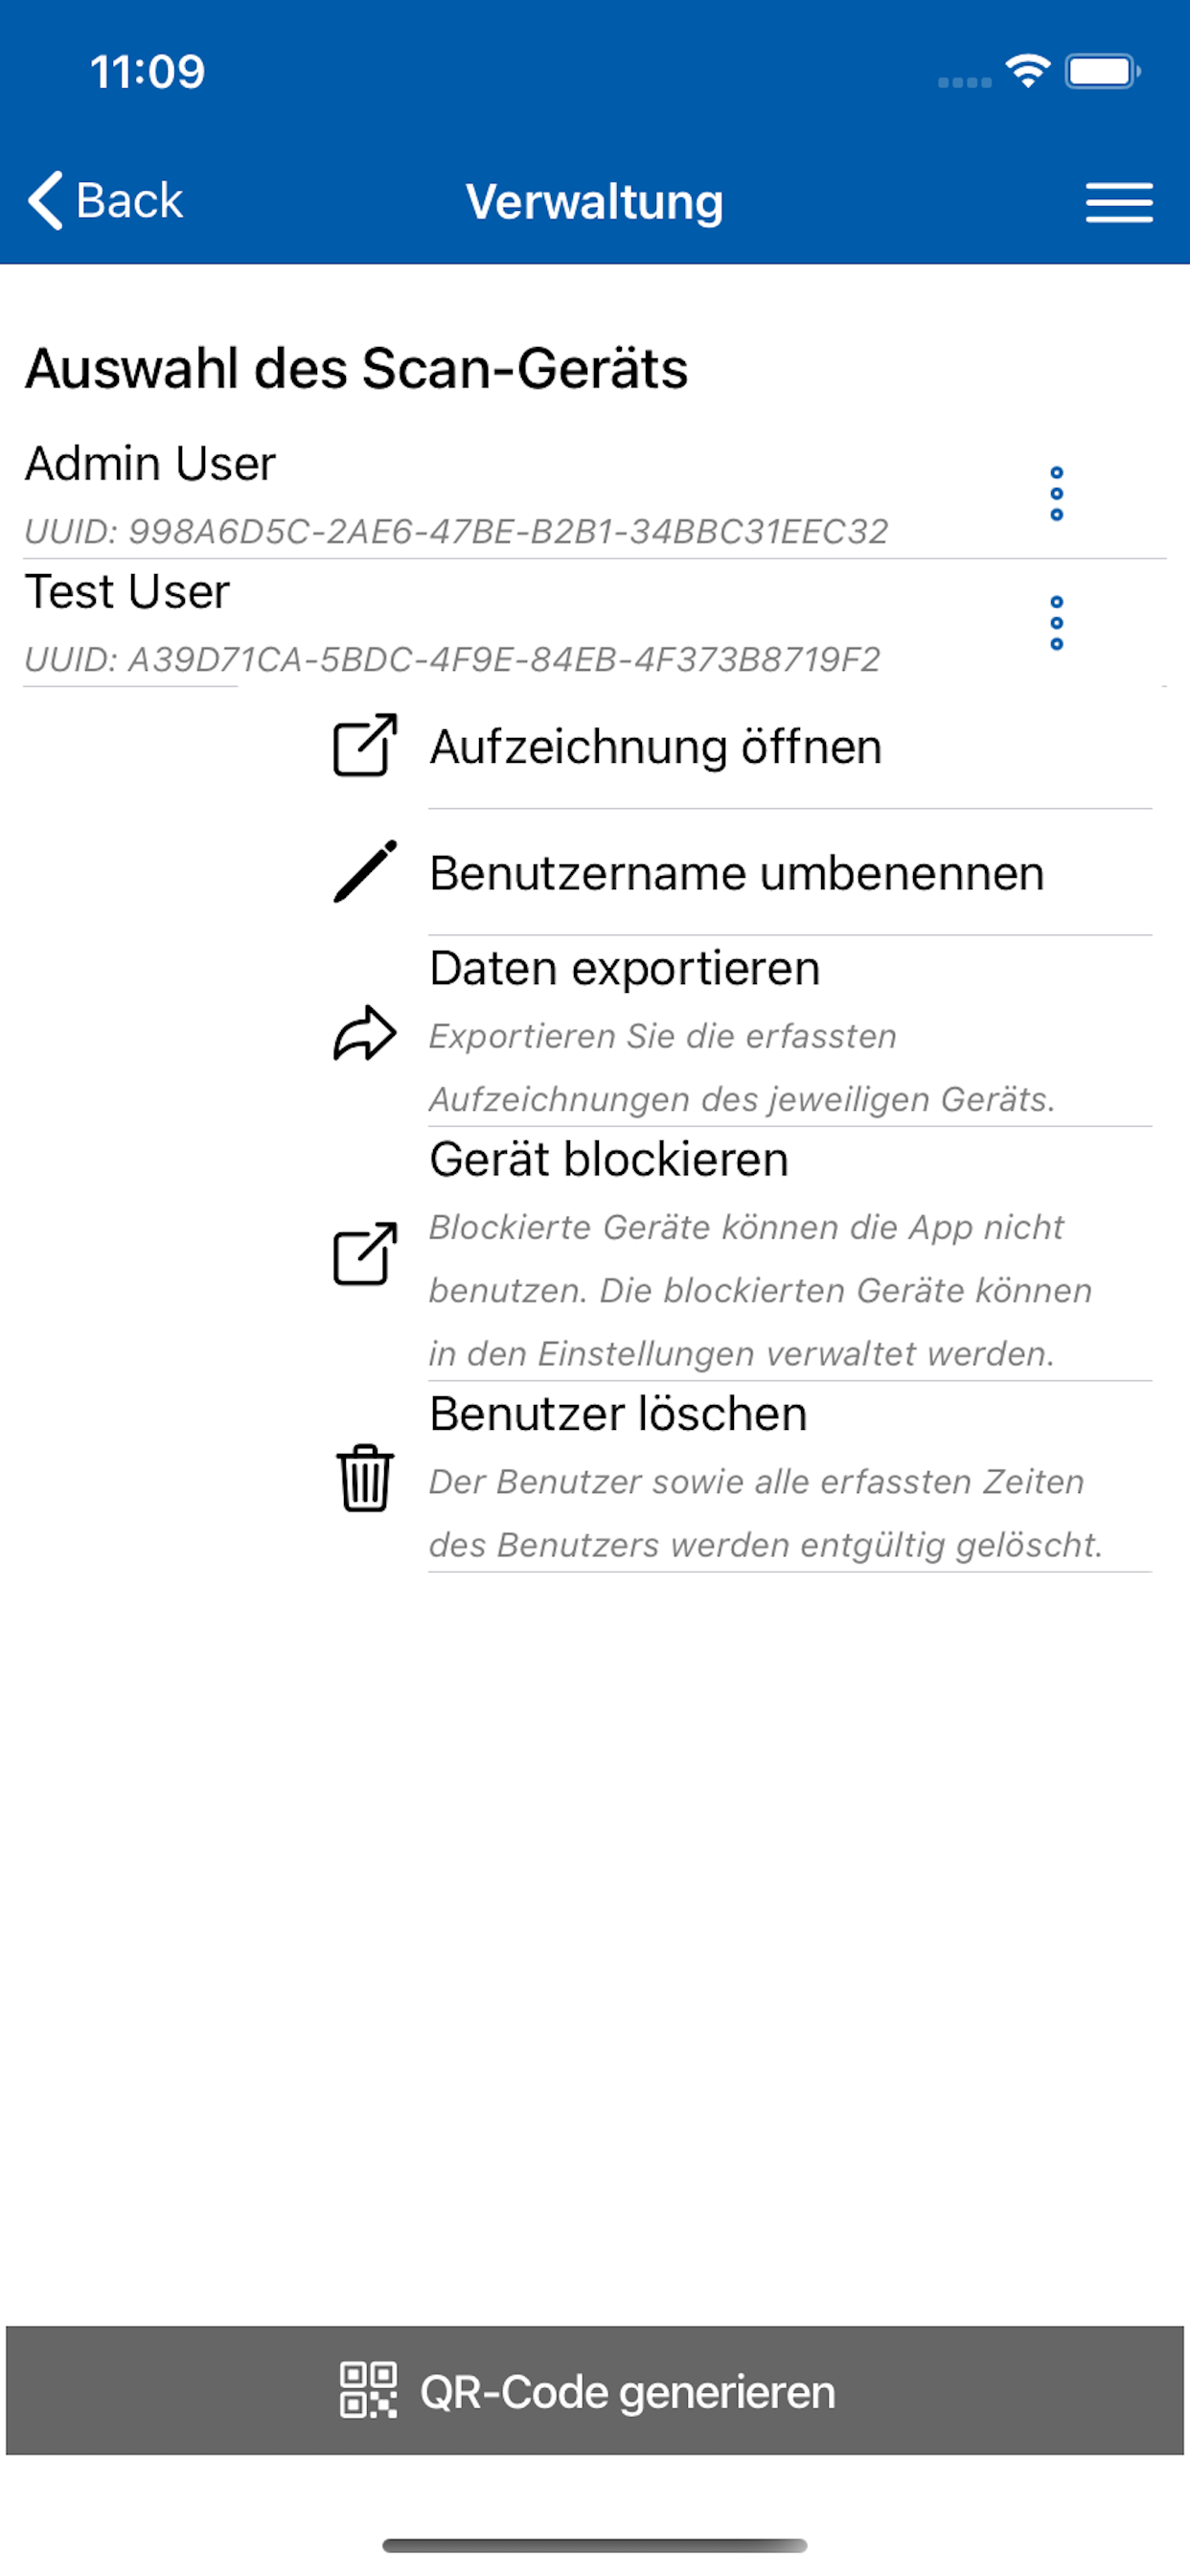1190x2576 pixels.
Task: Choose Gerät blockieren option
Action: pyautogui.click(x=608, y=1160)
